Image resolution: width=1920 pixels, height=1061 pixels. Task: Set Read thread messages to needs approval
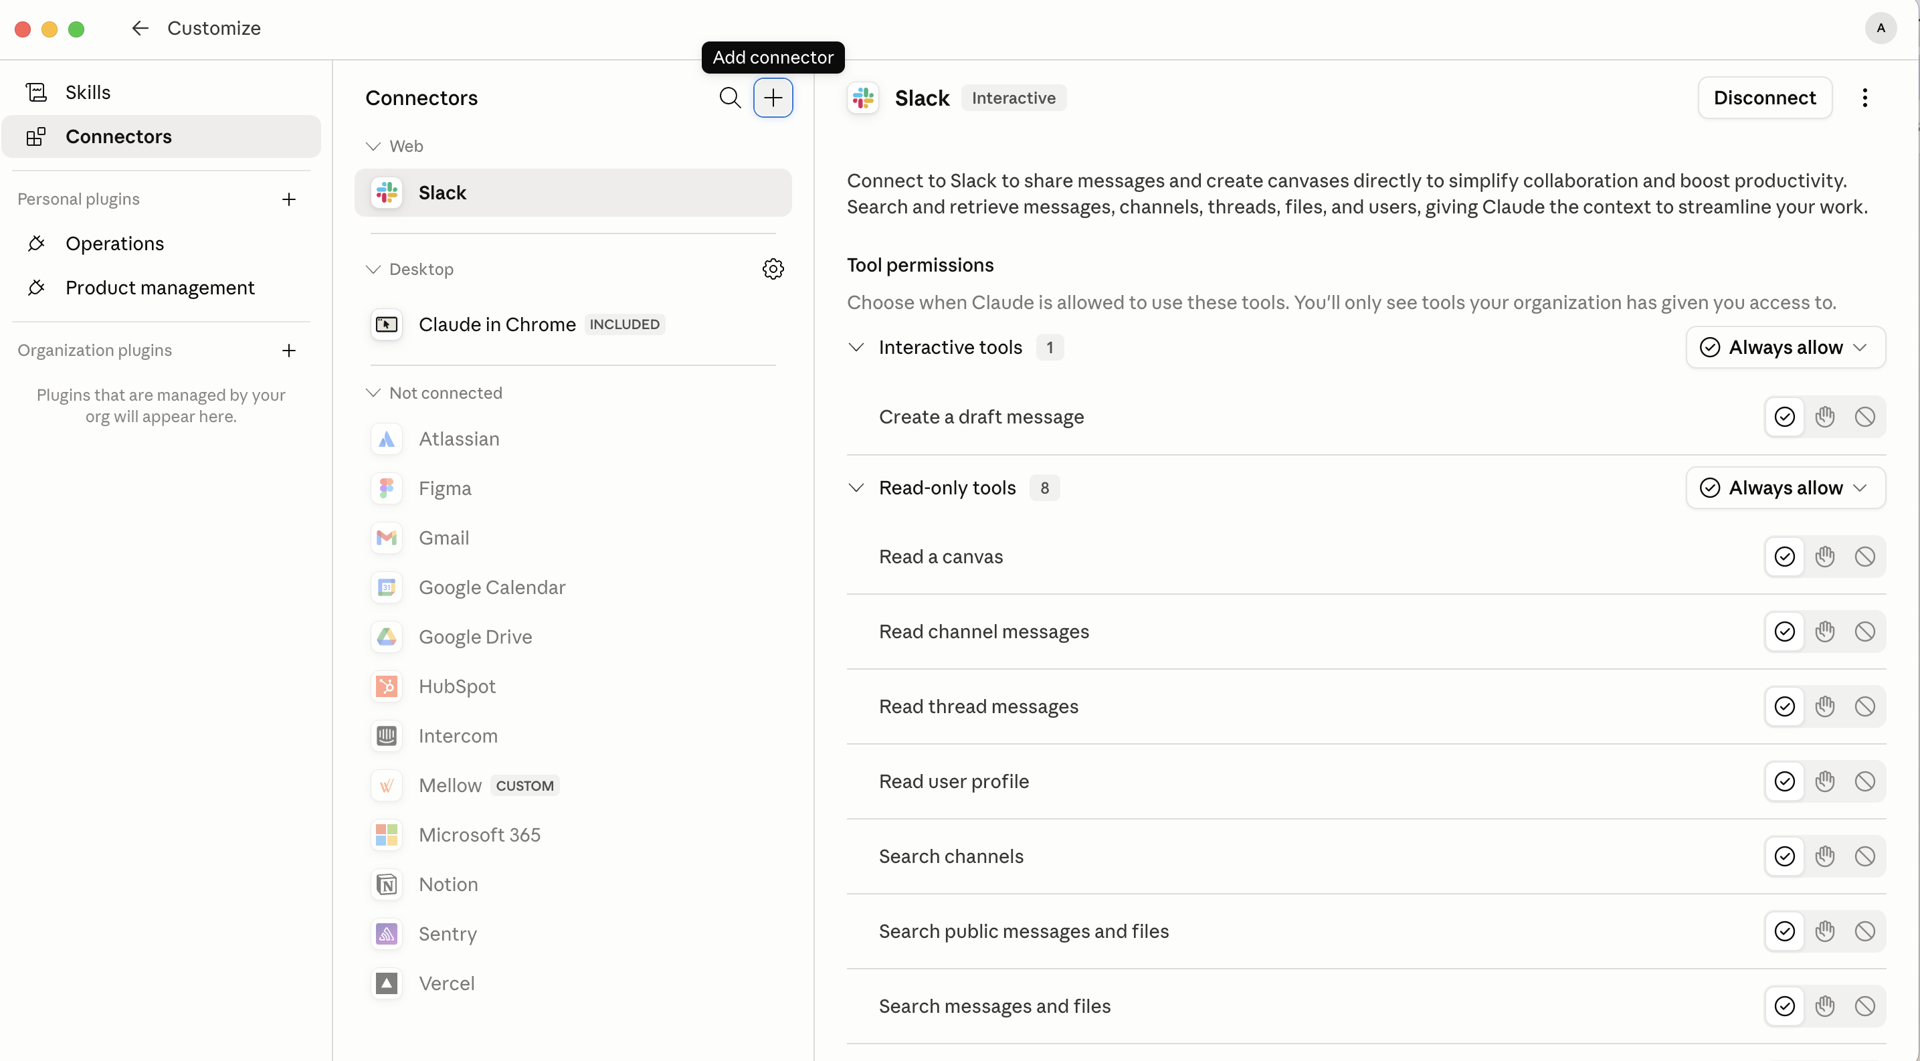point(1825,707)
